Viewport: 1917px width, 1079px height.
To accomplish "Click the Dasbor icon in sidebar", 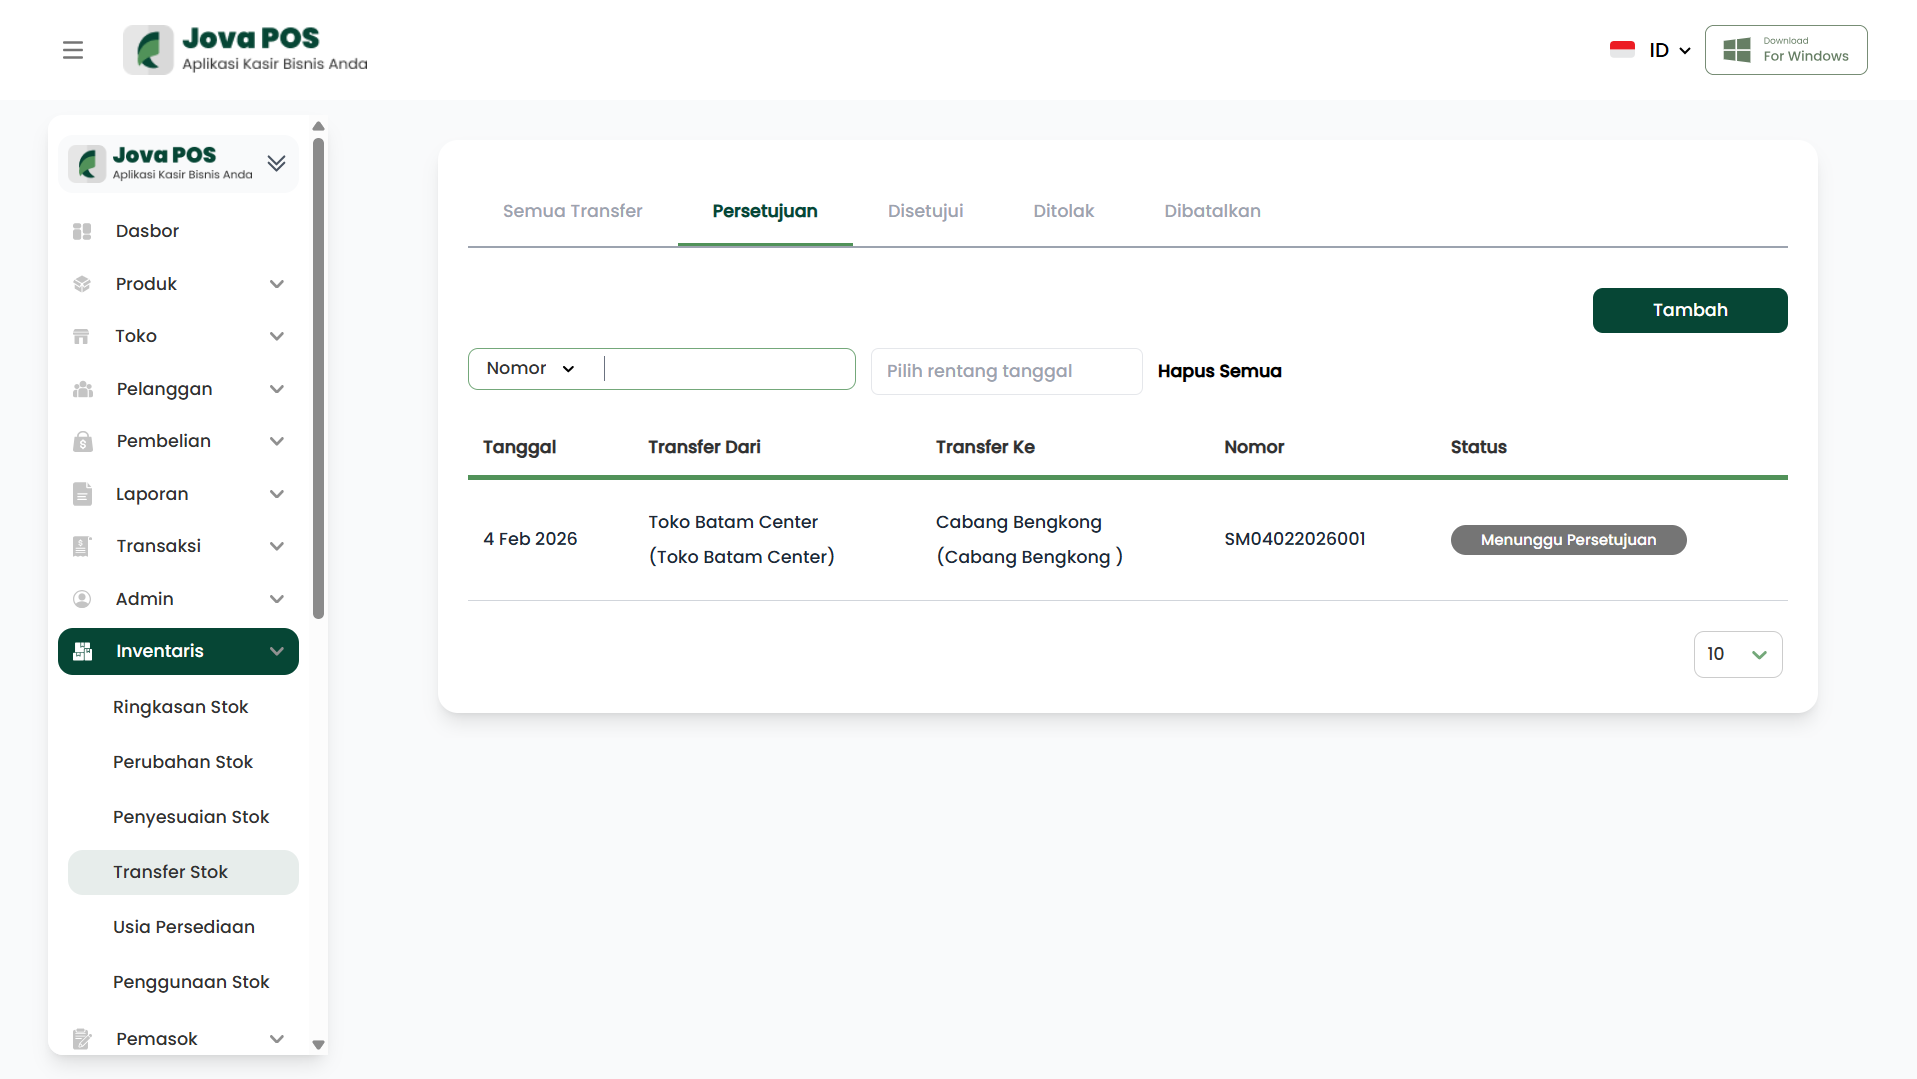I will pos(82,232).
